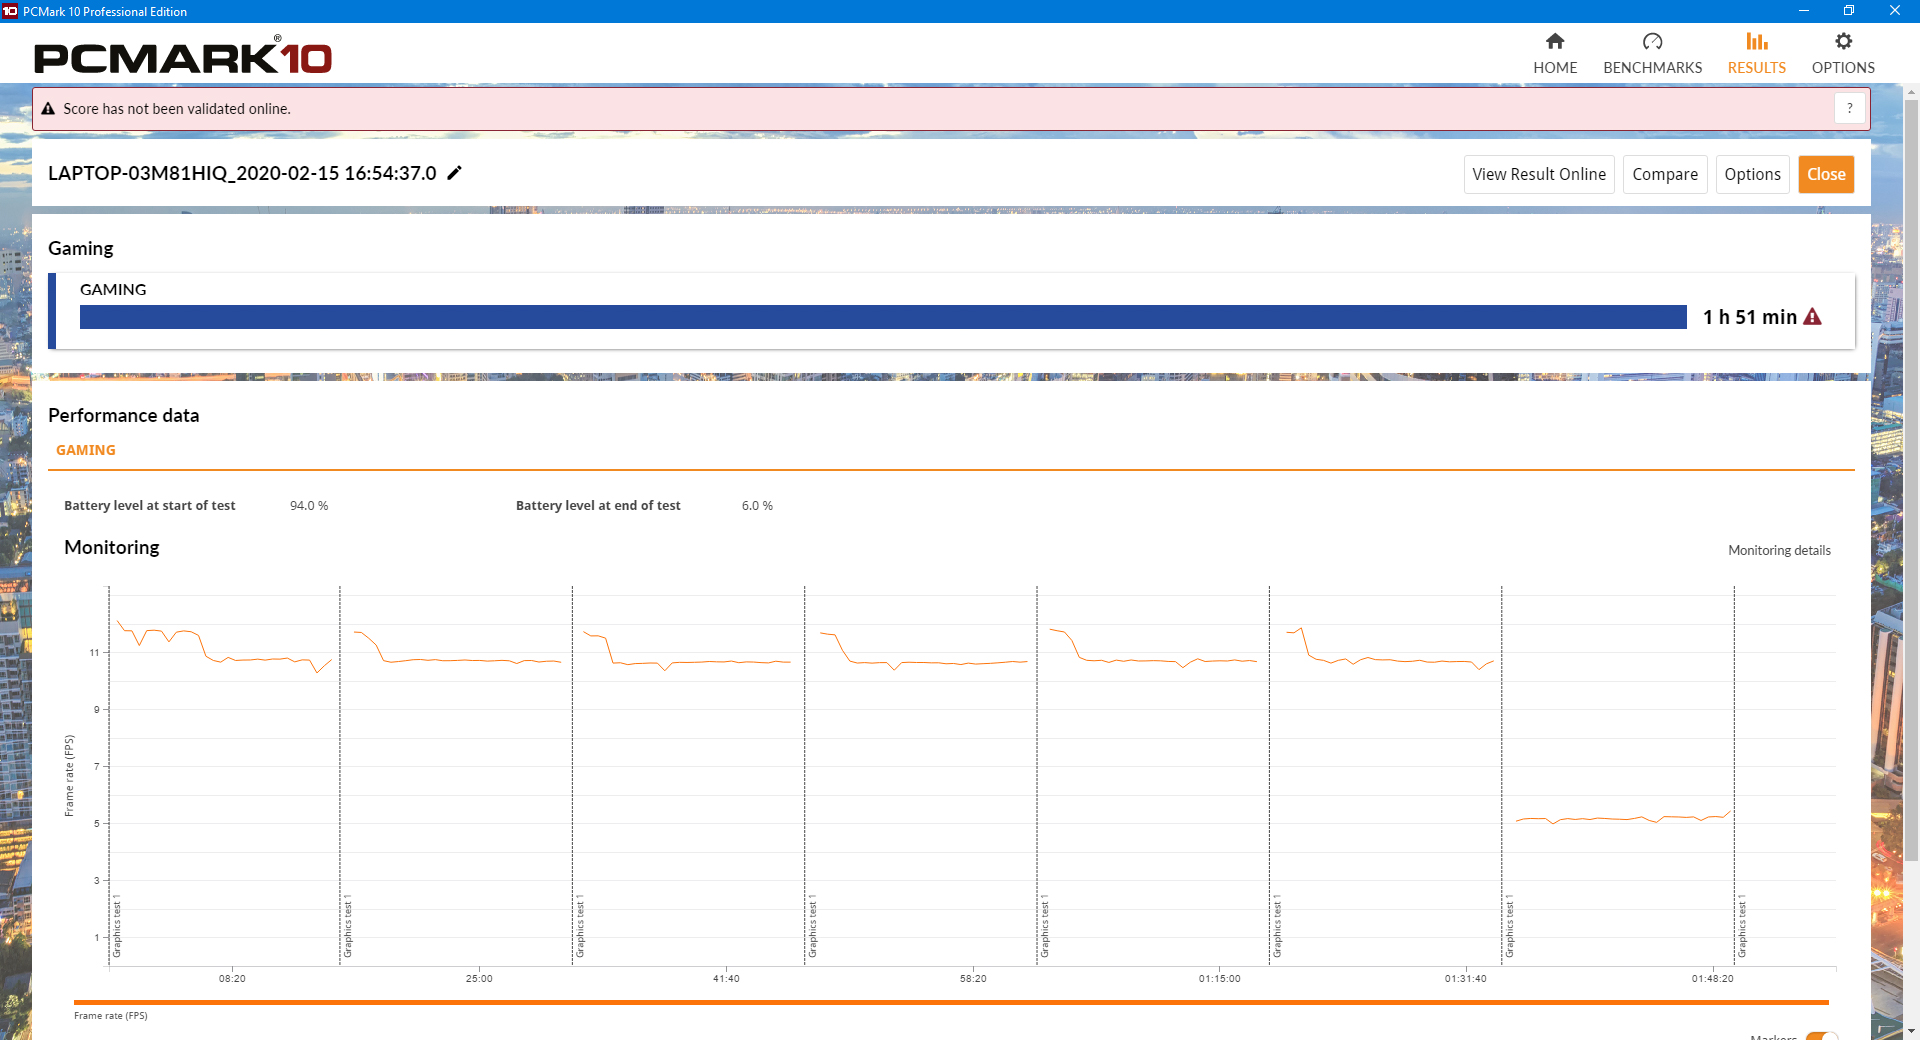Click the warning icon in the validation banner
The height and width of the screenshot is (1040, 1920).
tap(48, 109)
